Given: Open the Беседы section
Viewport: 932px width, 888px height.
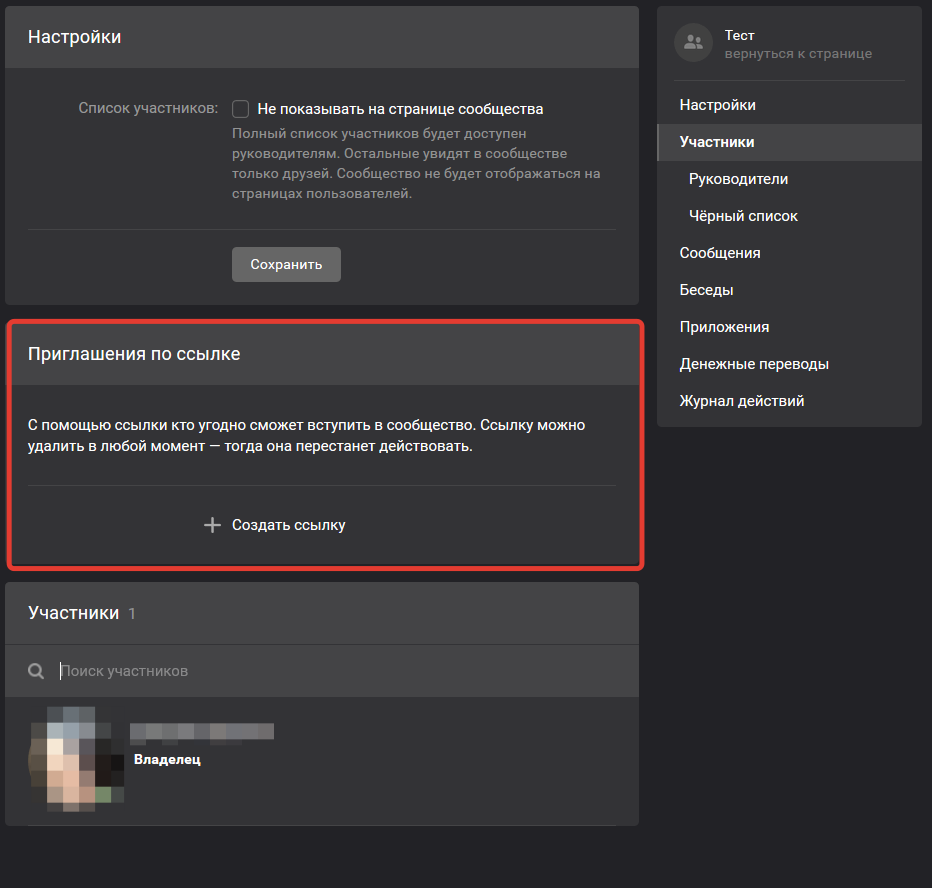Looking at the screenshot, I should pos(706,290).
